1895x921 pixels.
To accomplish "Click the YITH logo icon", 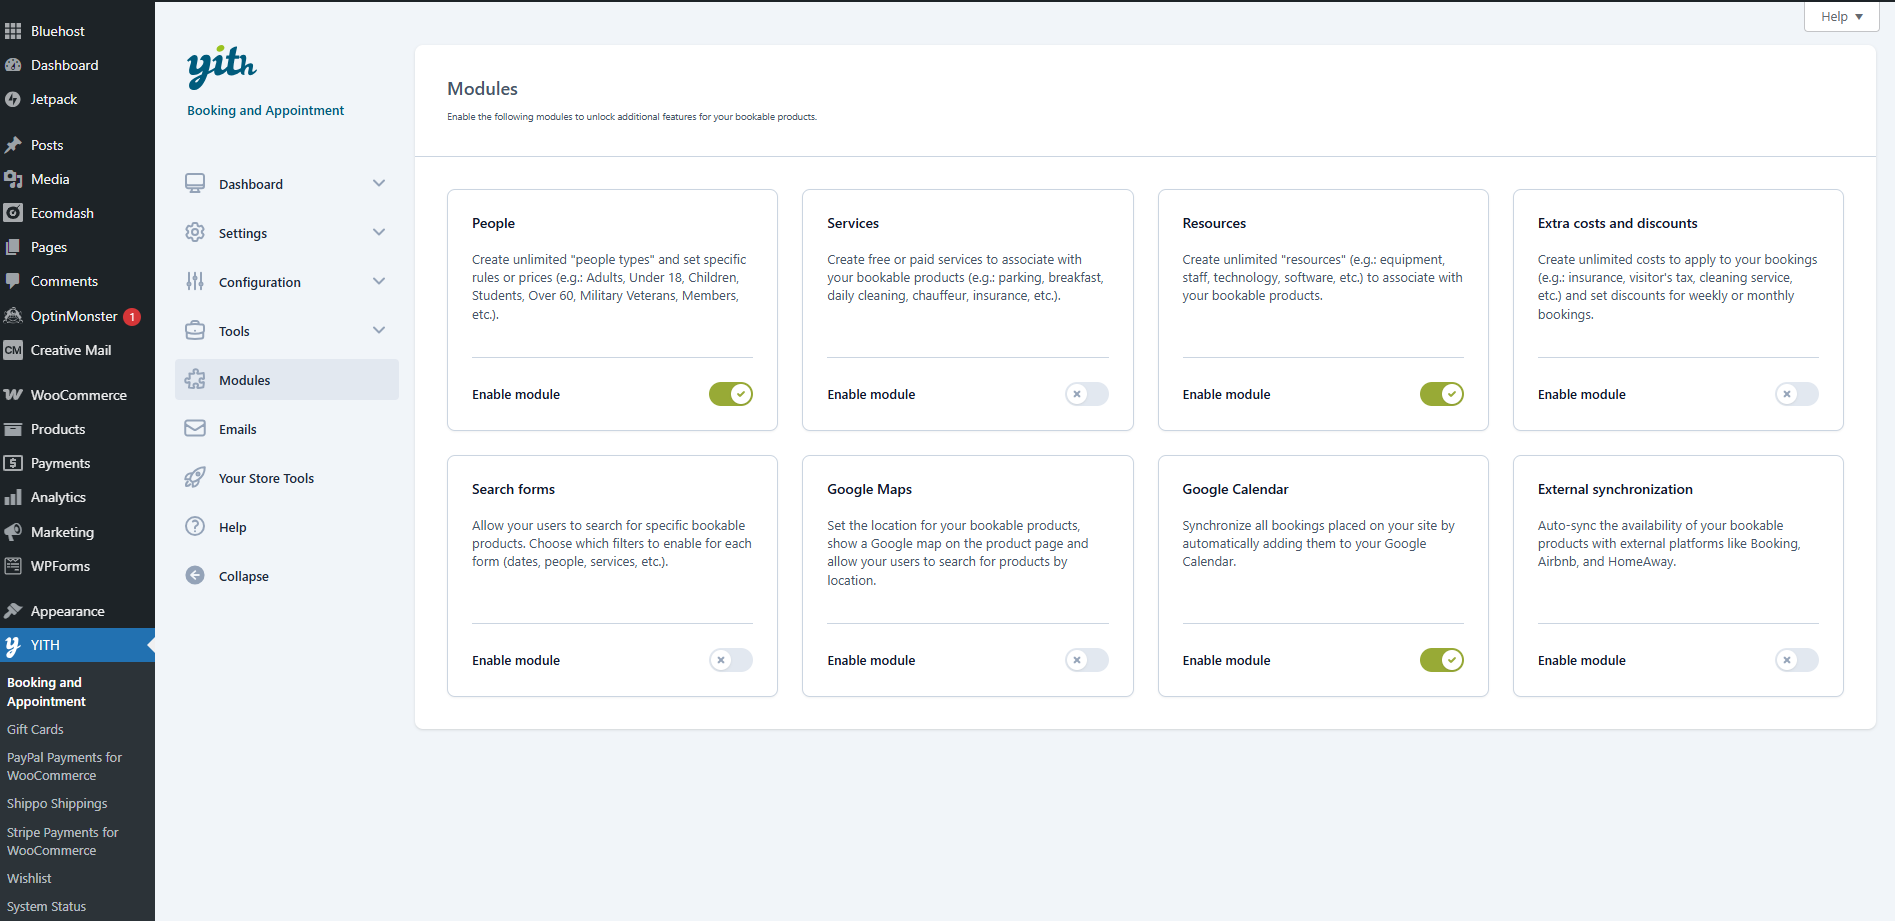I will click(221, 67).
